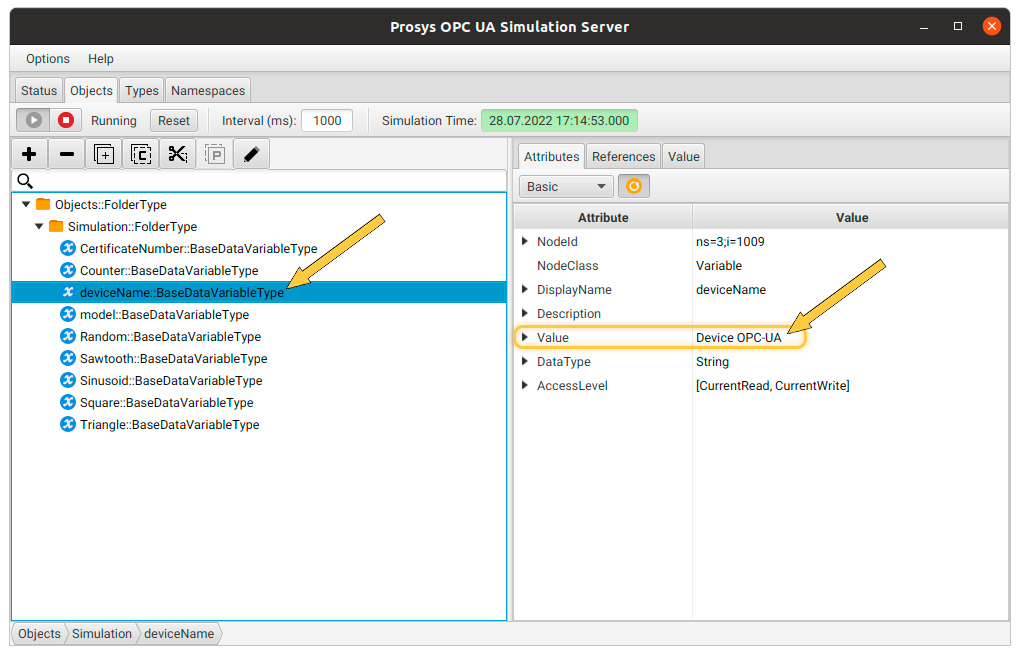The width and height of the screenshot is (1020, 655).
Task: Click the Simulation folder icon
Action: point(56,226)
